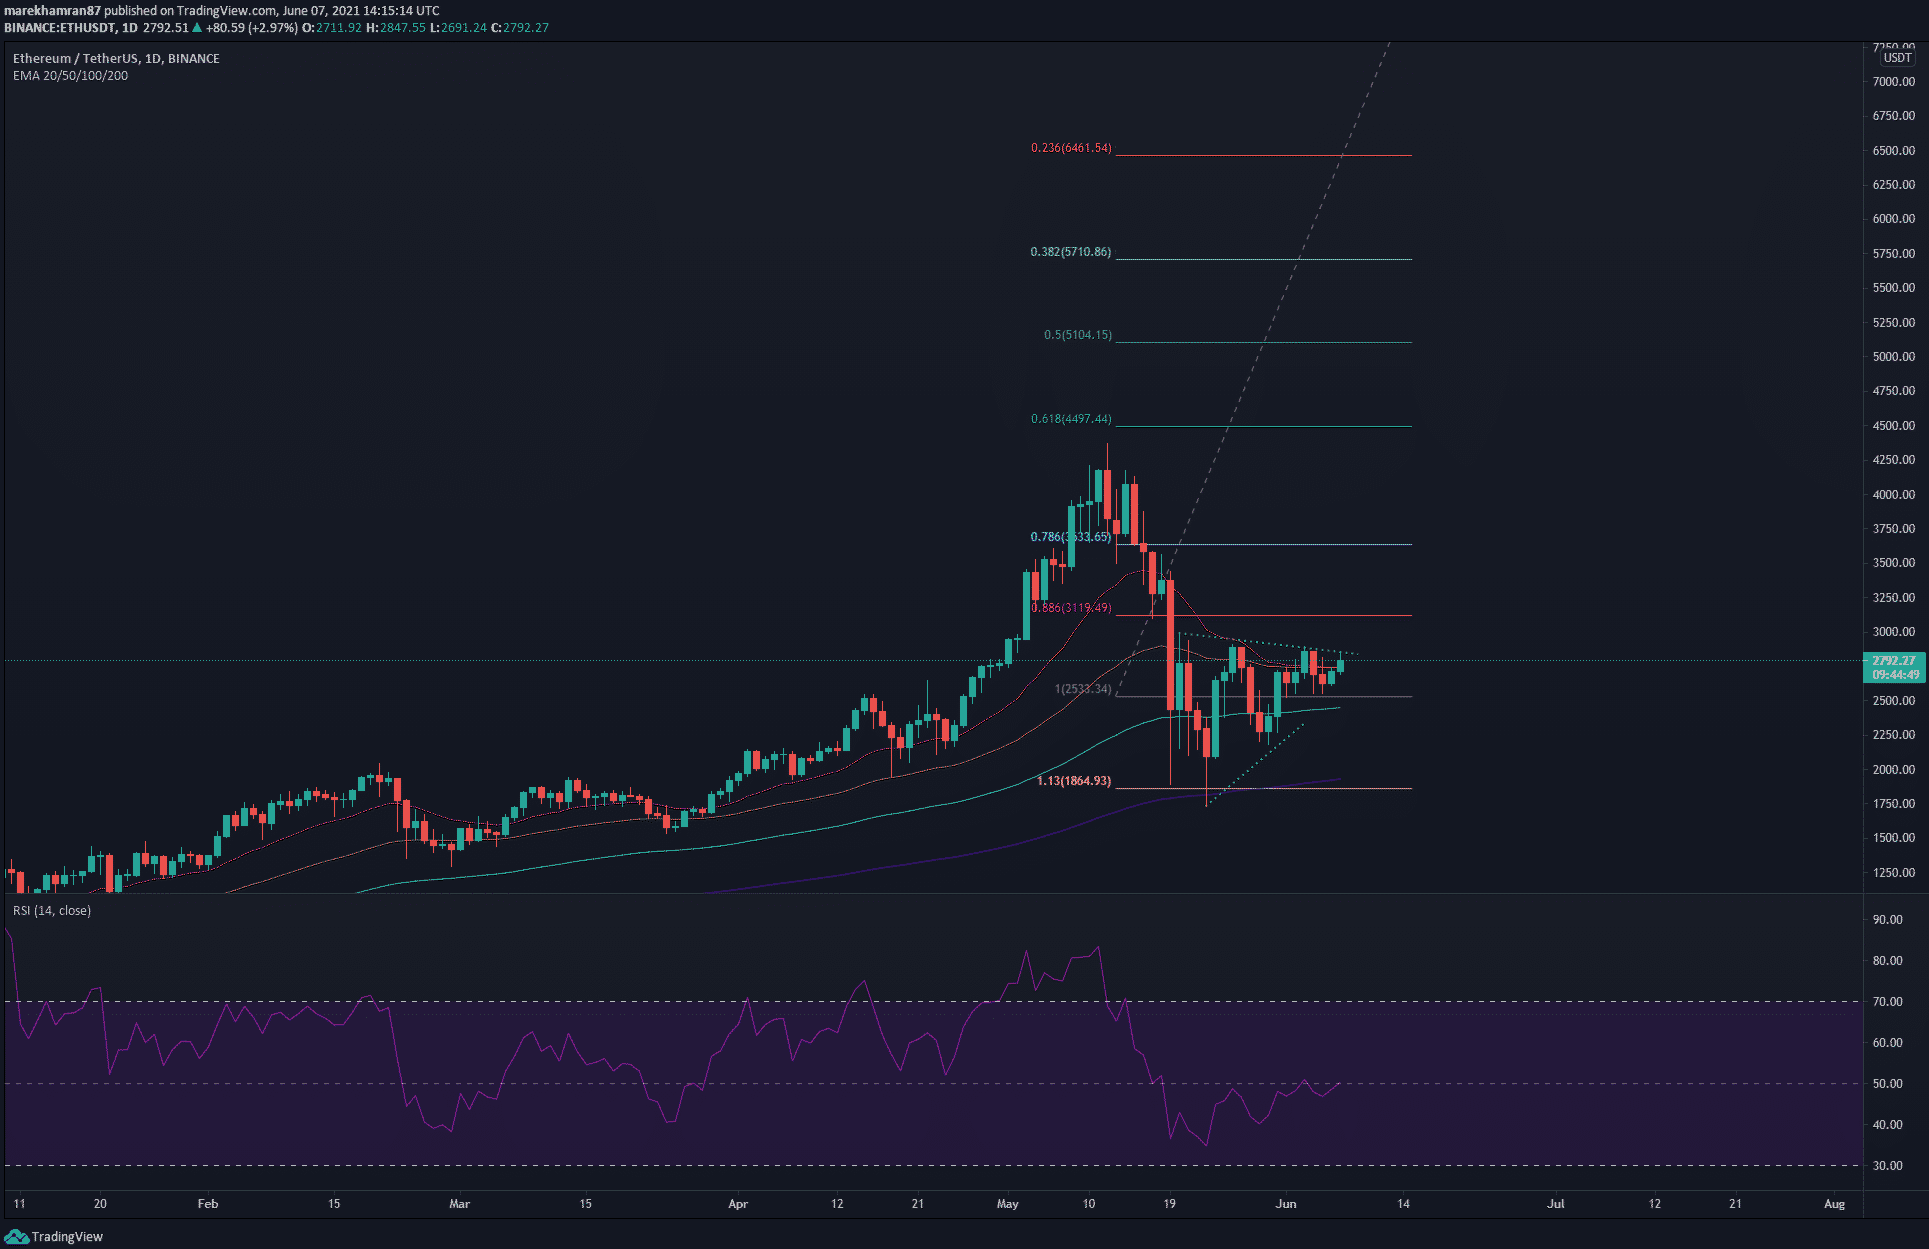The width and height of the screenshot is (1929, 1249).
Task: Click the Jun label on time axis
Action: coord(1285,1204)
